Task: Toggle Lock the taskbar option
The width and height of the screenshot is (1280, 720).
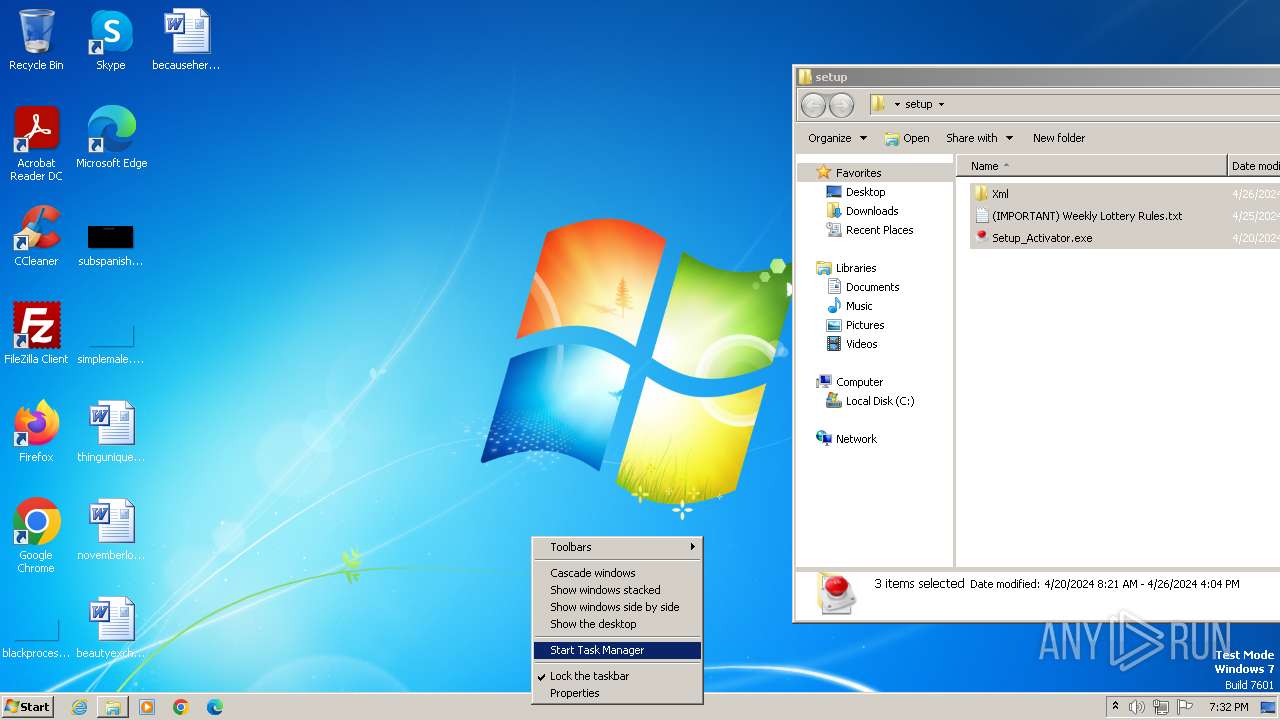Action: 616,676
